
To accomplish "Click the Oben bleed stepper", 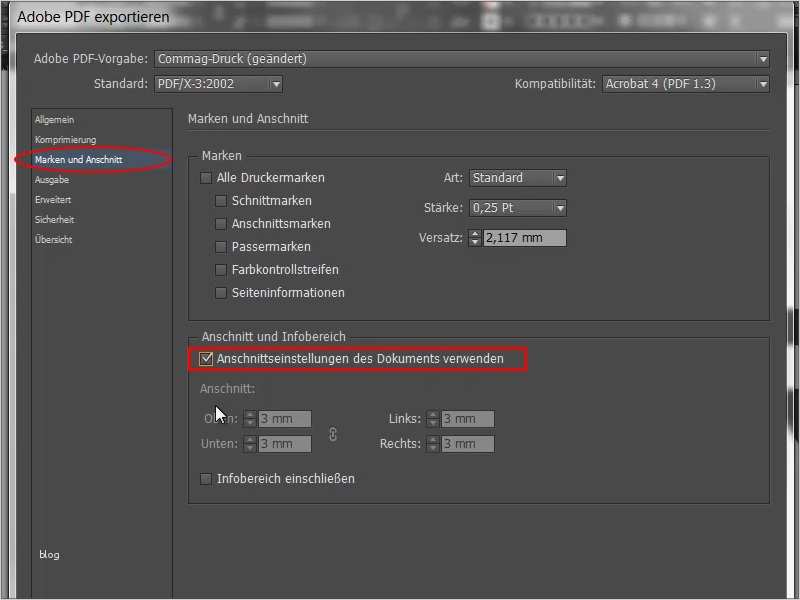I will [250, 419].
